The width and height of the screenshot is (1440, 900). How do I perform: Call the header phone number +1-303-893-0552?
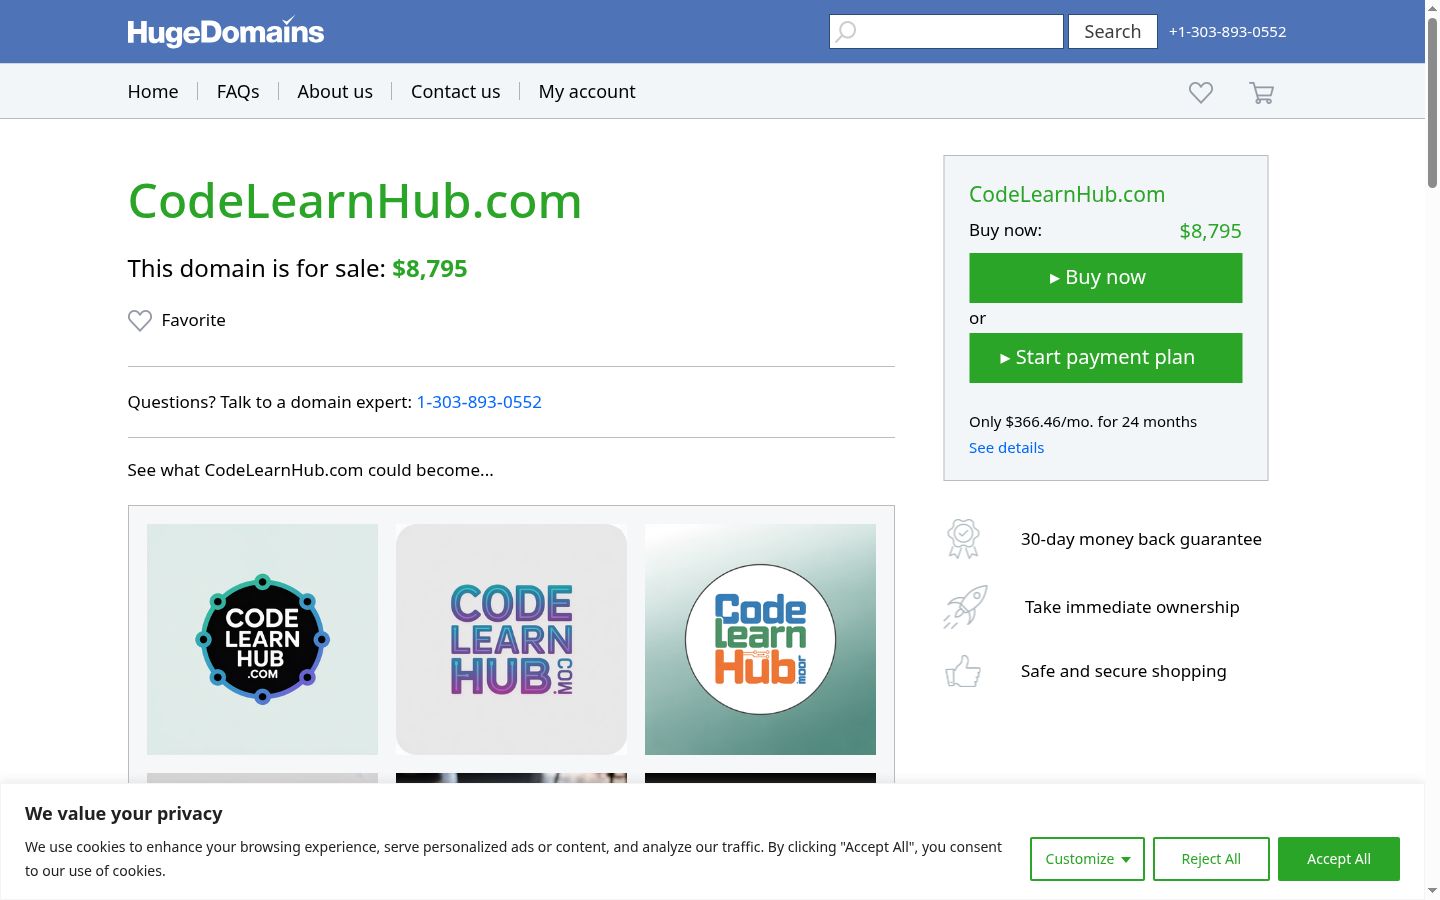coord(1228,32)
